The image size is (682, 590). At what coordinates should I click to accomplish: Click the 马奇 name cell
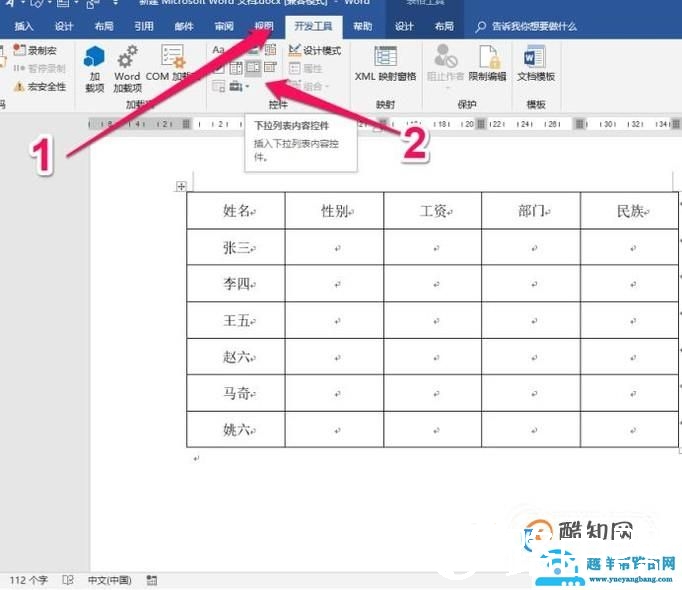(236, 393)
